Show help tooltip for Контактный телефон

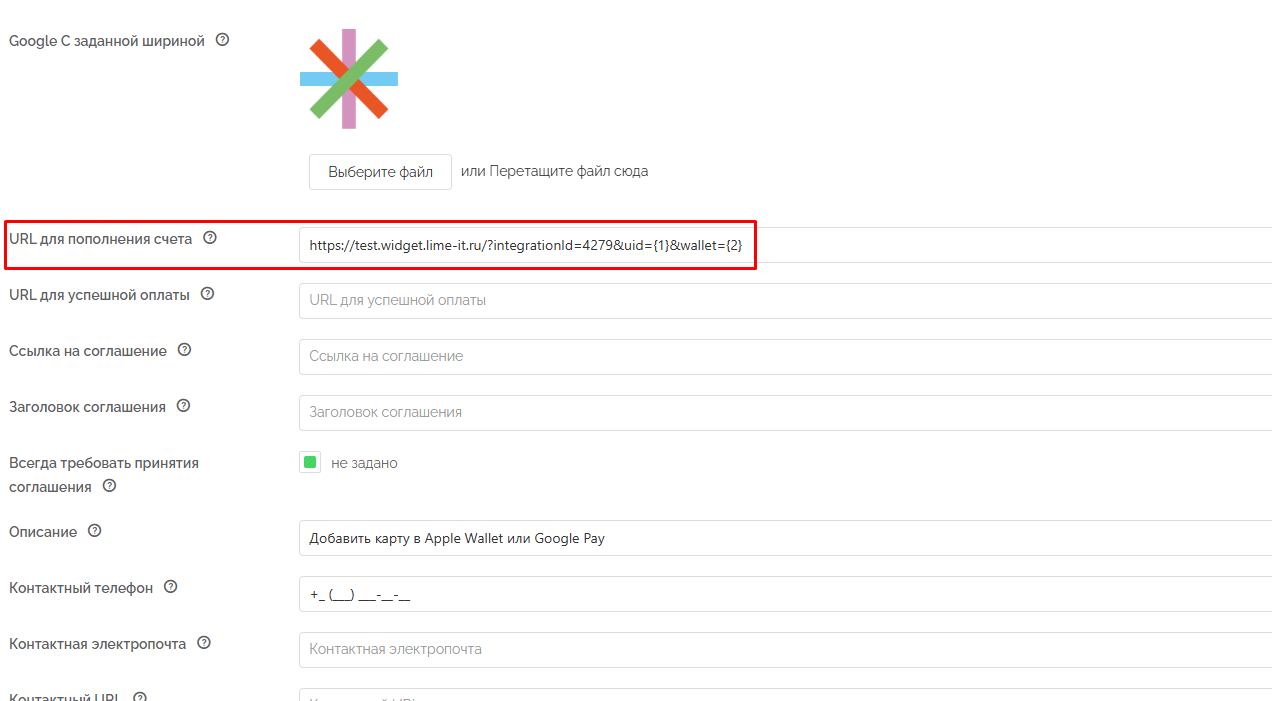point(171,587)
